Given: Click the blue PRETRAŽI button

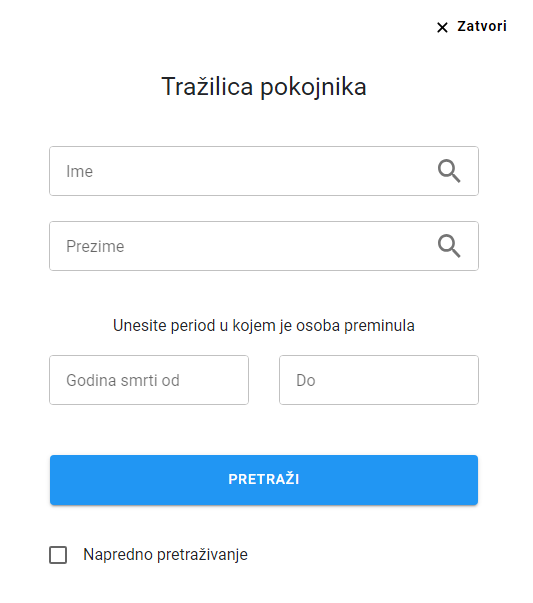Looking at the screenshot, I should [x=264, y=480].
